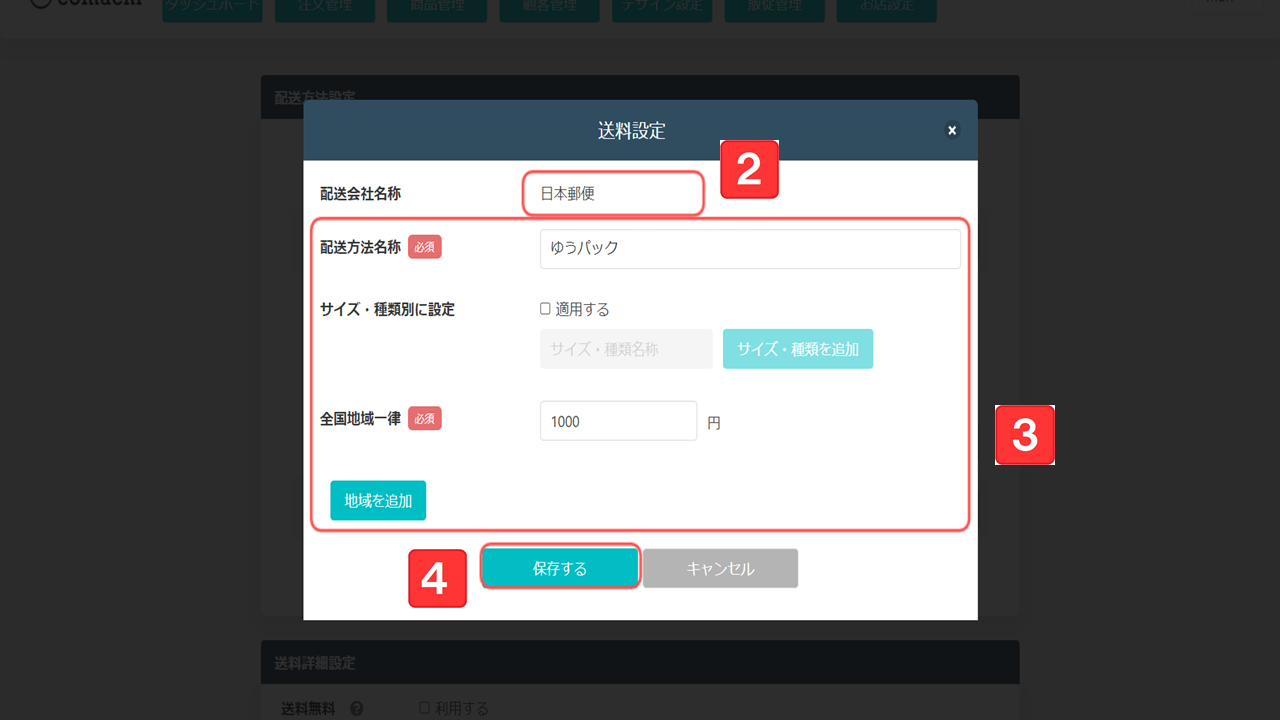
Task: Open the 注文管理 tab in the top navigation
Action: coord(325,9)
